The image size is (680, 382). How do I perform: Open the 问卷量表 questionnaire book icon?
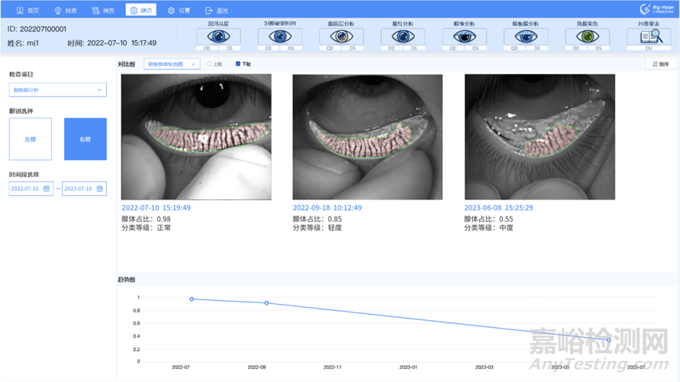(x=649, y=36)
